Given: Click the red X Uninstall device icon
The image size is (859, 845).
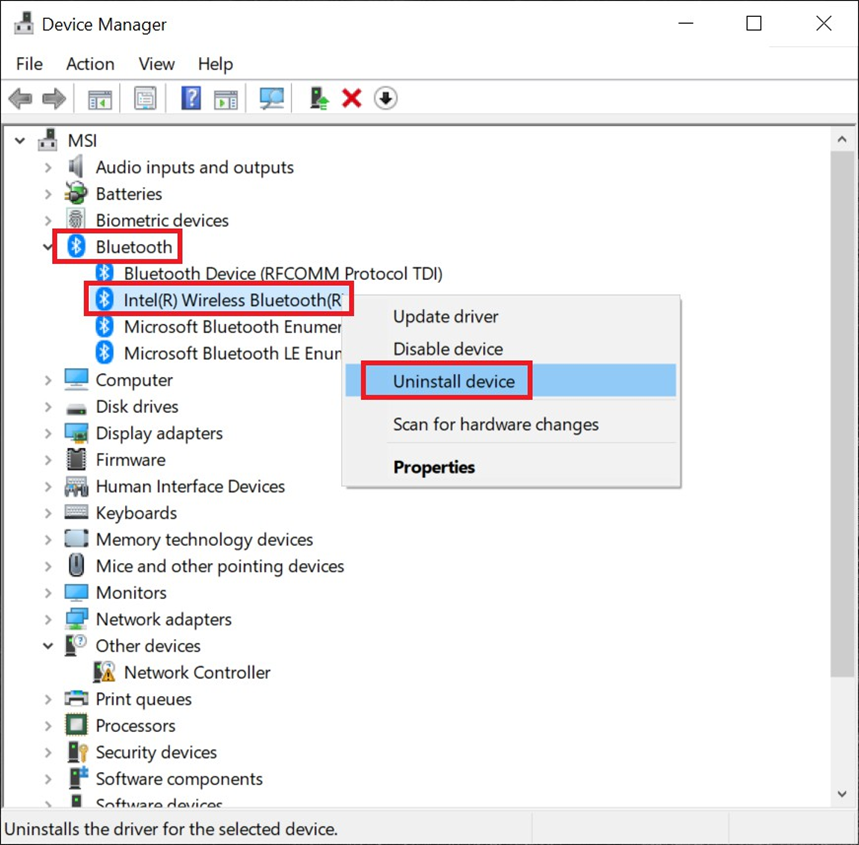Looking at the screenshot, I should [352, 99].
